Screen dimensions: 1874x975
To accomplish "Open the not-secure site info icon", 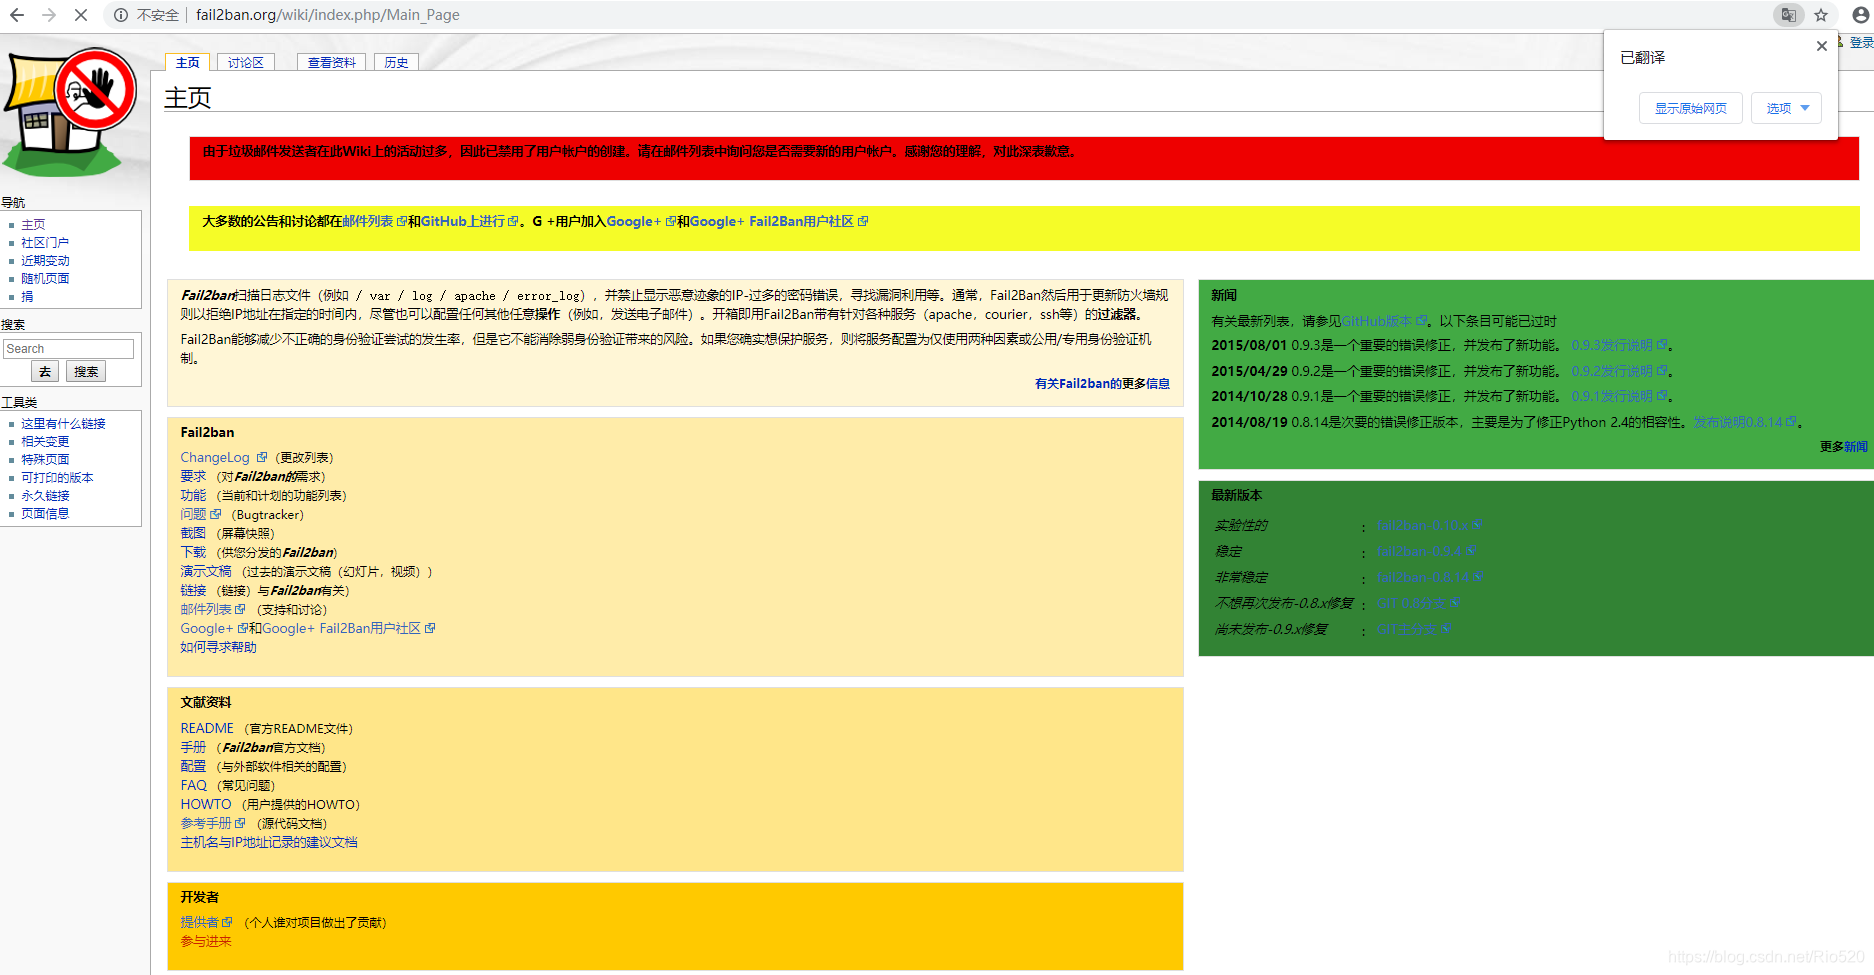I will pyautogui.click(x=121, y=15).
